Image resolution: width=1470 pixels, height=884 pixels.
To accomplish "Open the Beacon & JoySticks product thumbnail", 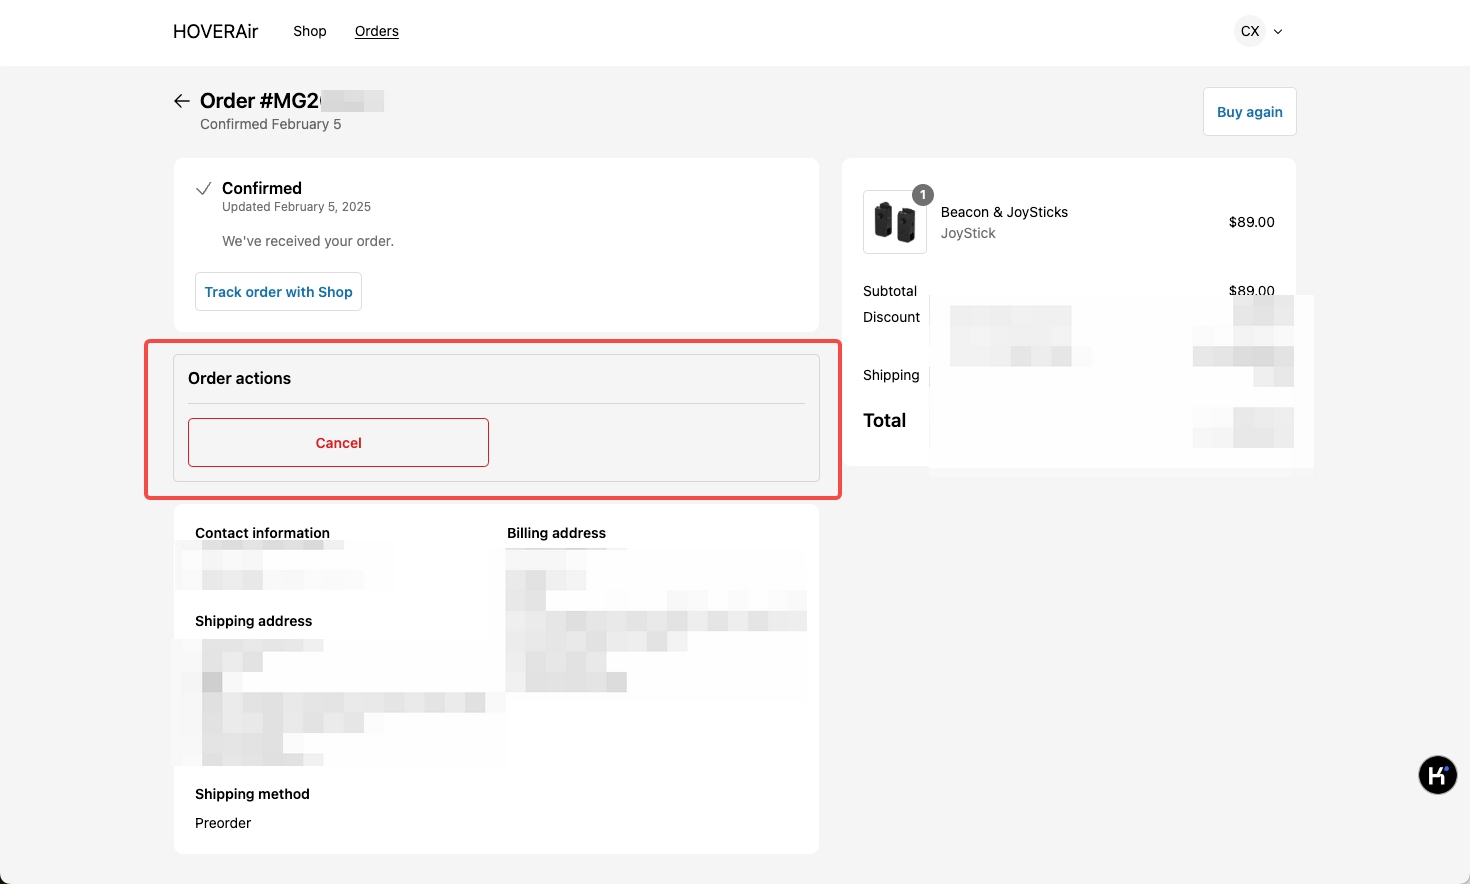I will click(x=895, y=222).
